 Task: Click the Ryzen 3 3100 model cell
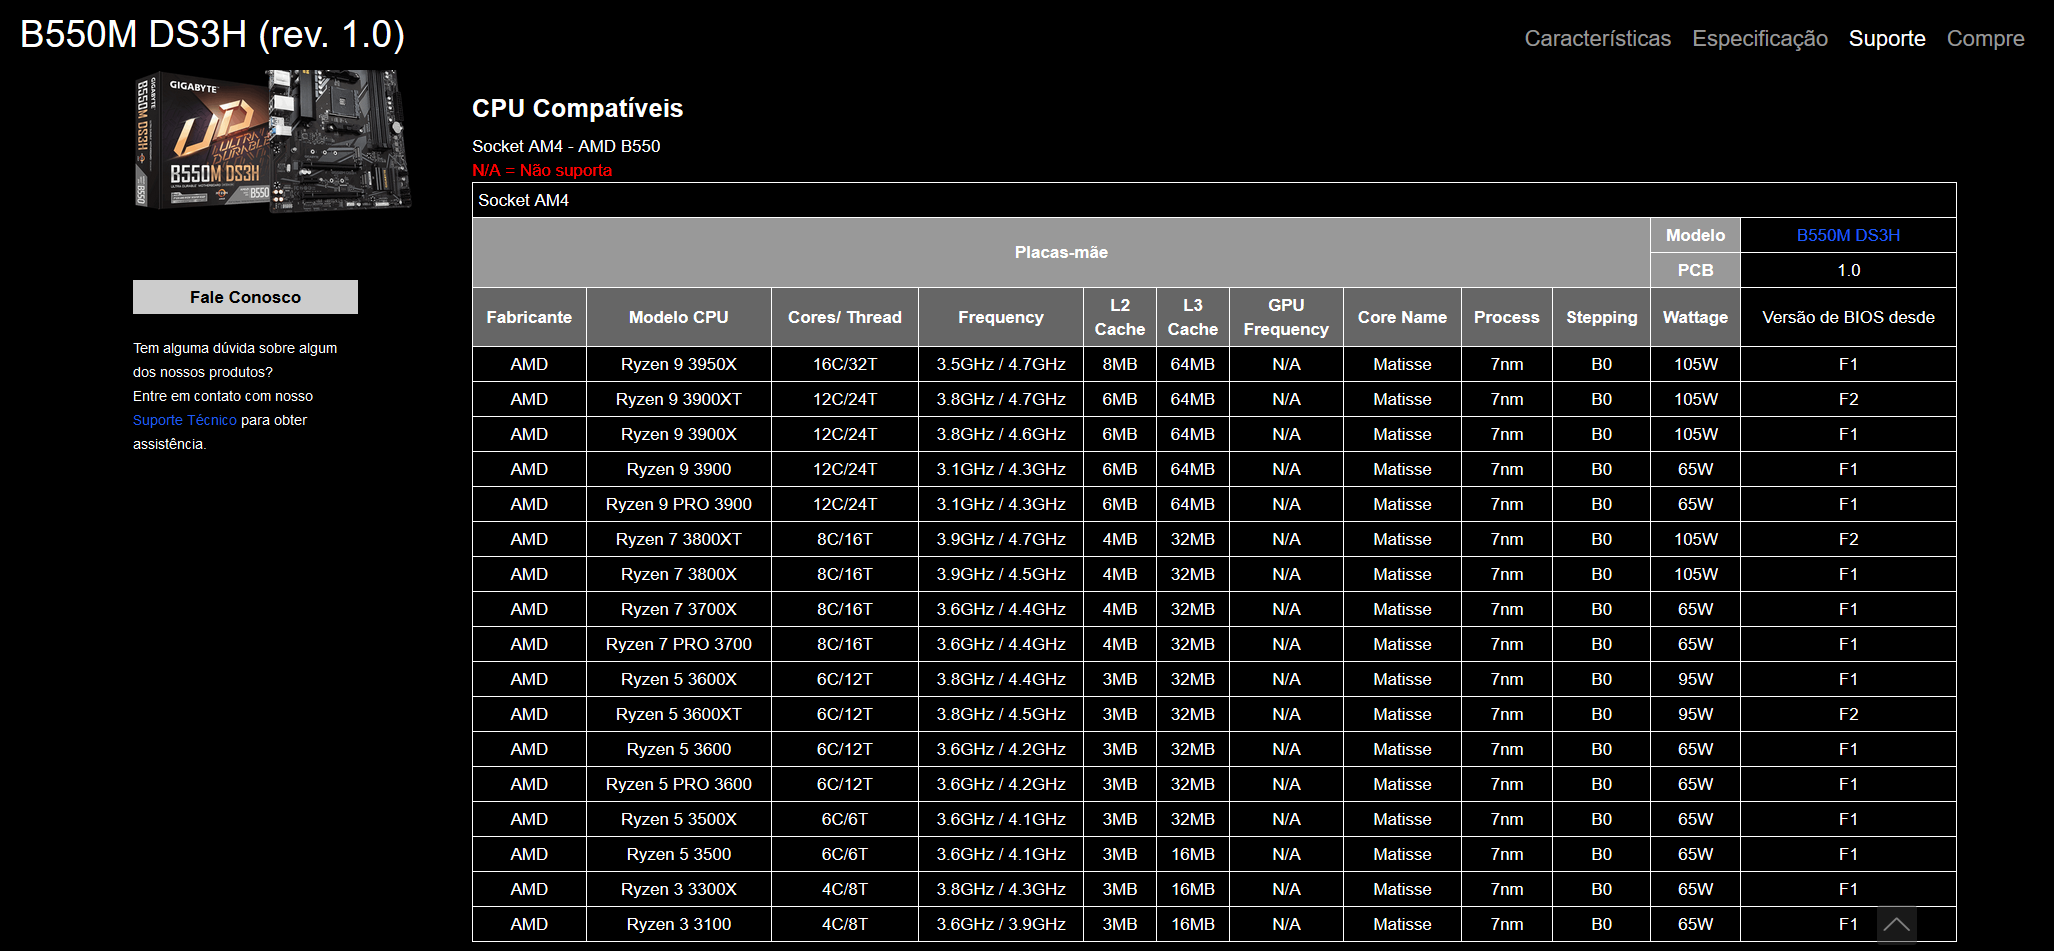(x=678, y=924)
